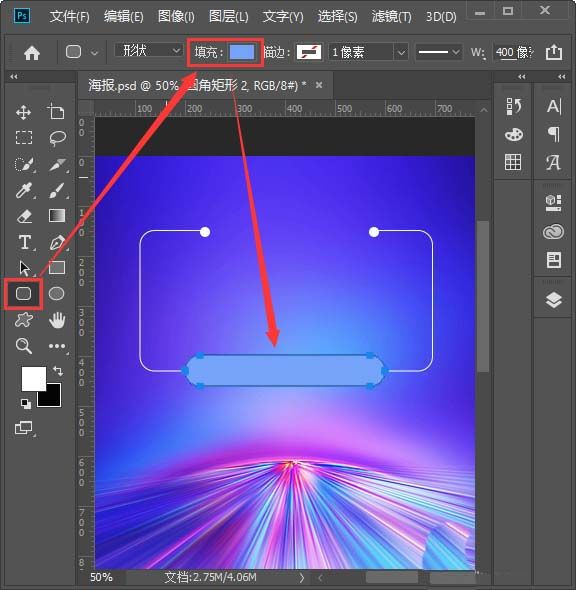Open the stroke line style dropdown

[x=439, y=52]
